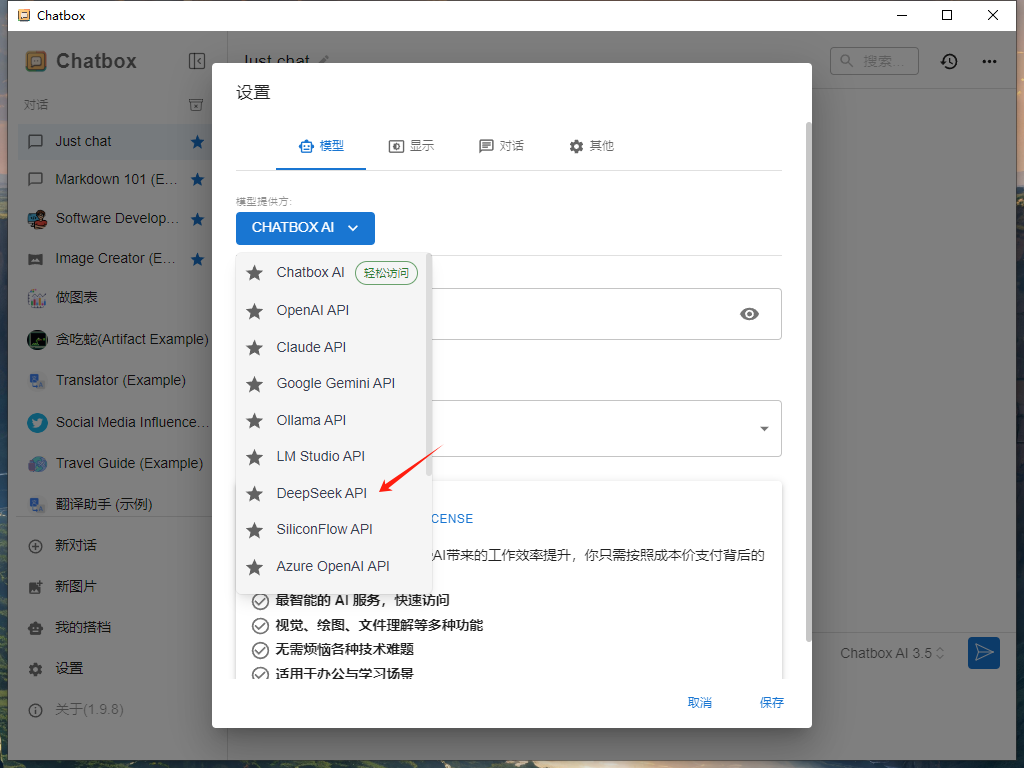Open the Markdown 101 conversation
The width and height of the screenshot is (1024, 768).
pyautogui.click(x=114, y=180)
